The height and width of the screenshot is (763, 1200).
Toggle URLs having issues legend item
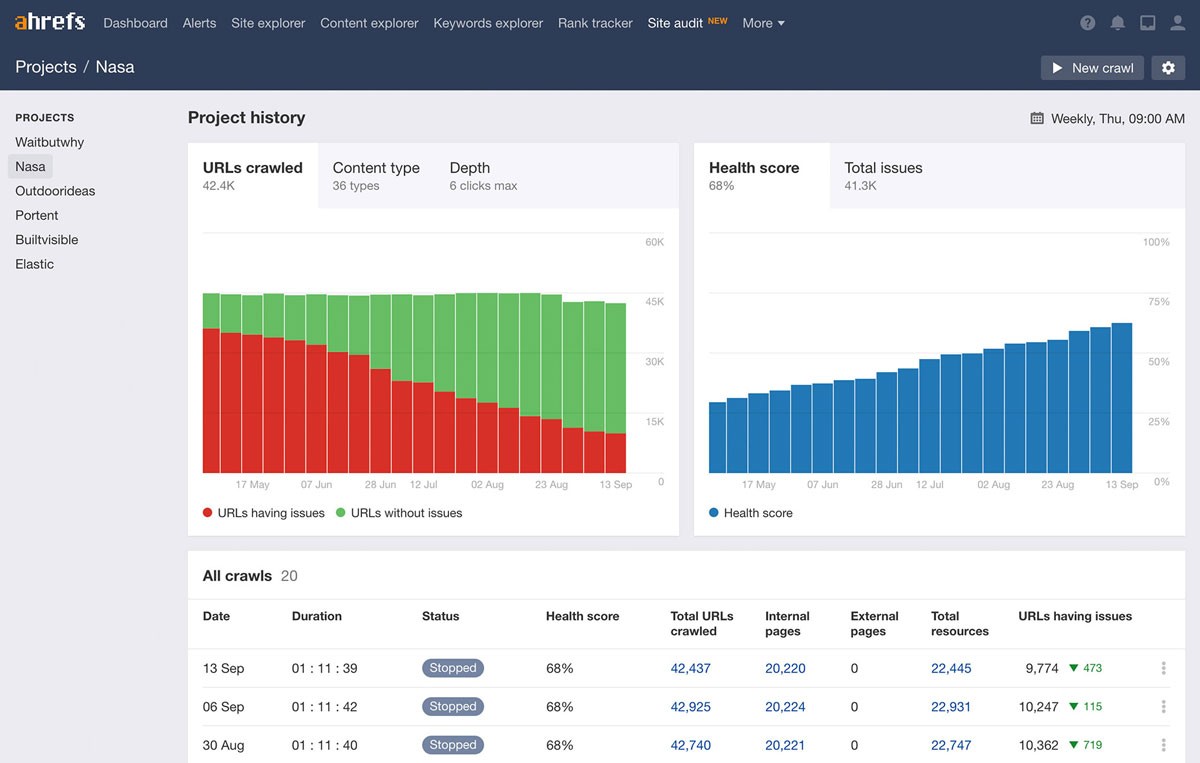click(264, 513)
